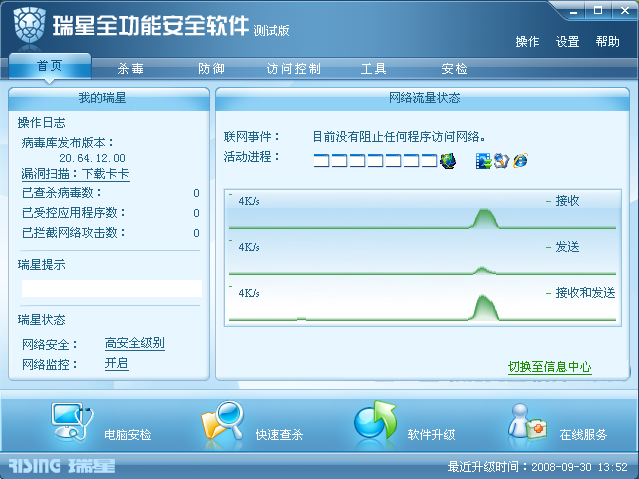Screen dimensions: 639x479
Task: Select the globe-shield active process icon
Action: 448,161
